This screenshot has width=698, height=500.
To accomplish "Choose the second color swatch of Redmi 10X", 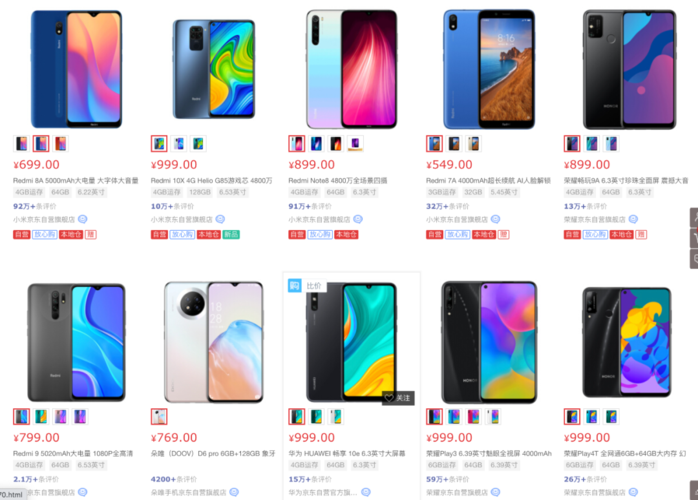I will pyautogui.click(x=179, y=144).
